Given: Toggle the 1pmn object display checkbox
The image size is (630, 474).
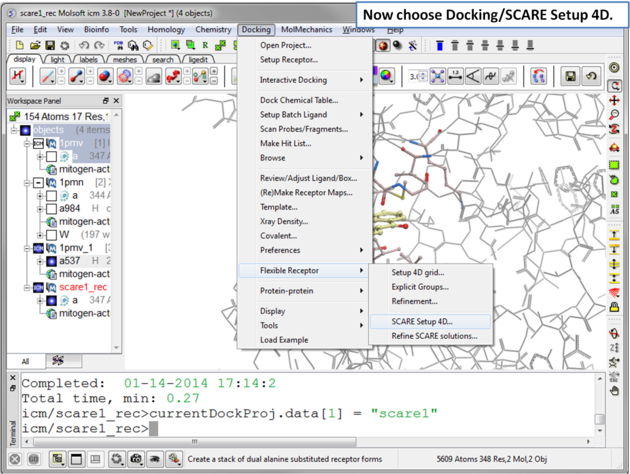Looking at the screenshot, I should pyautogui.click(x=38, y=183).
